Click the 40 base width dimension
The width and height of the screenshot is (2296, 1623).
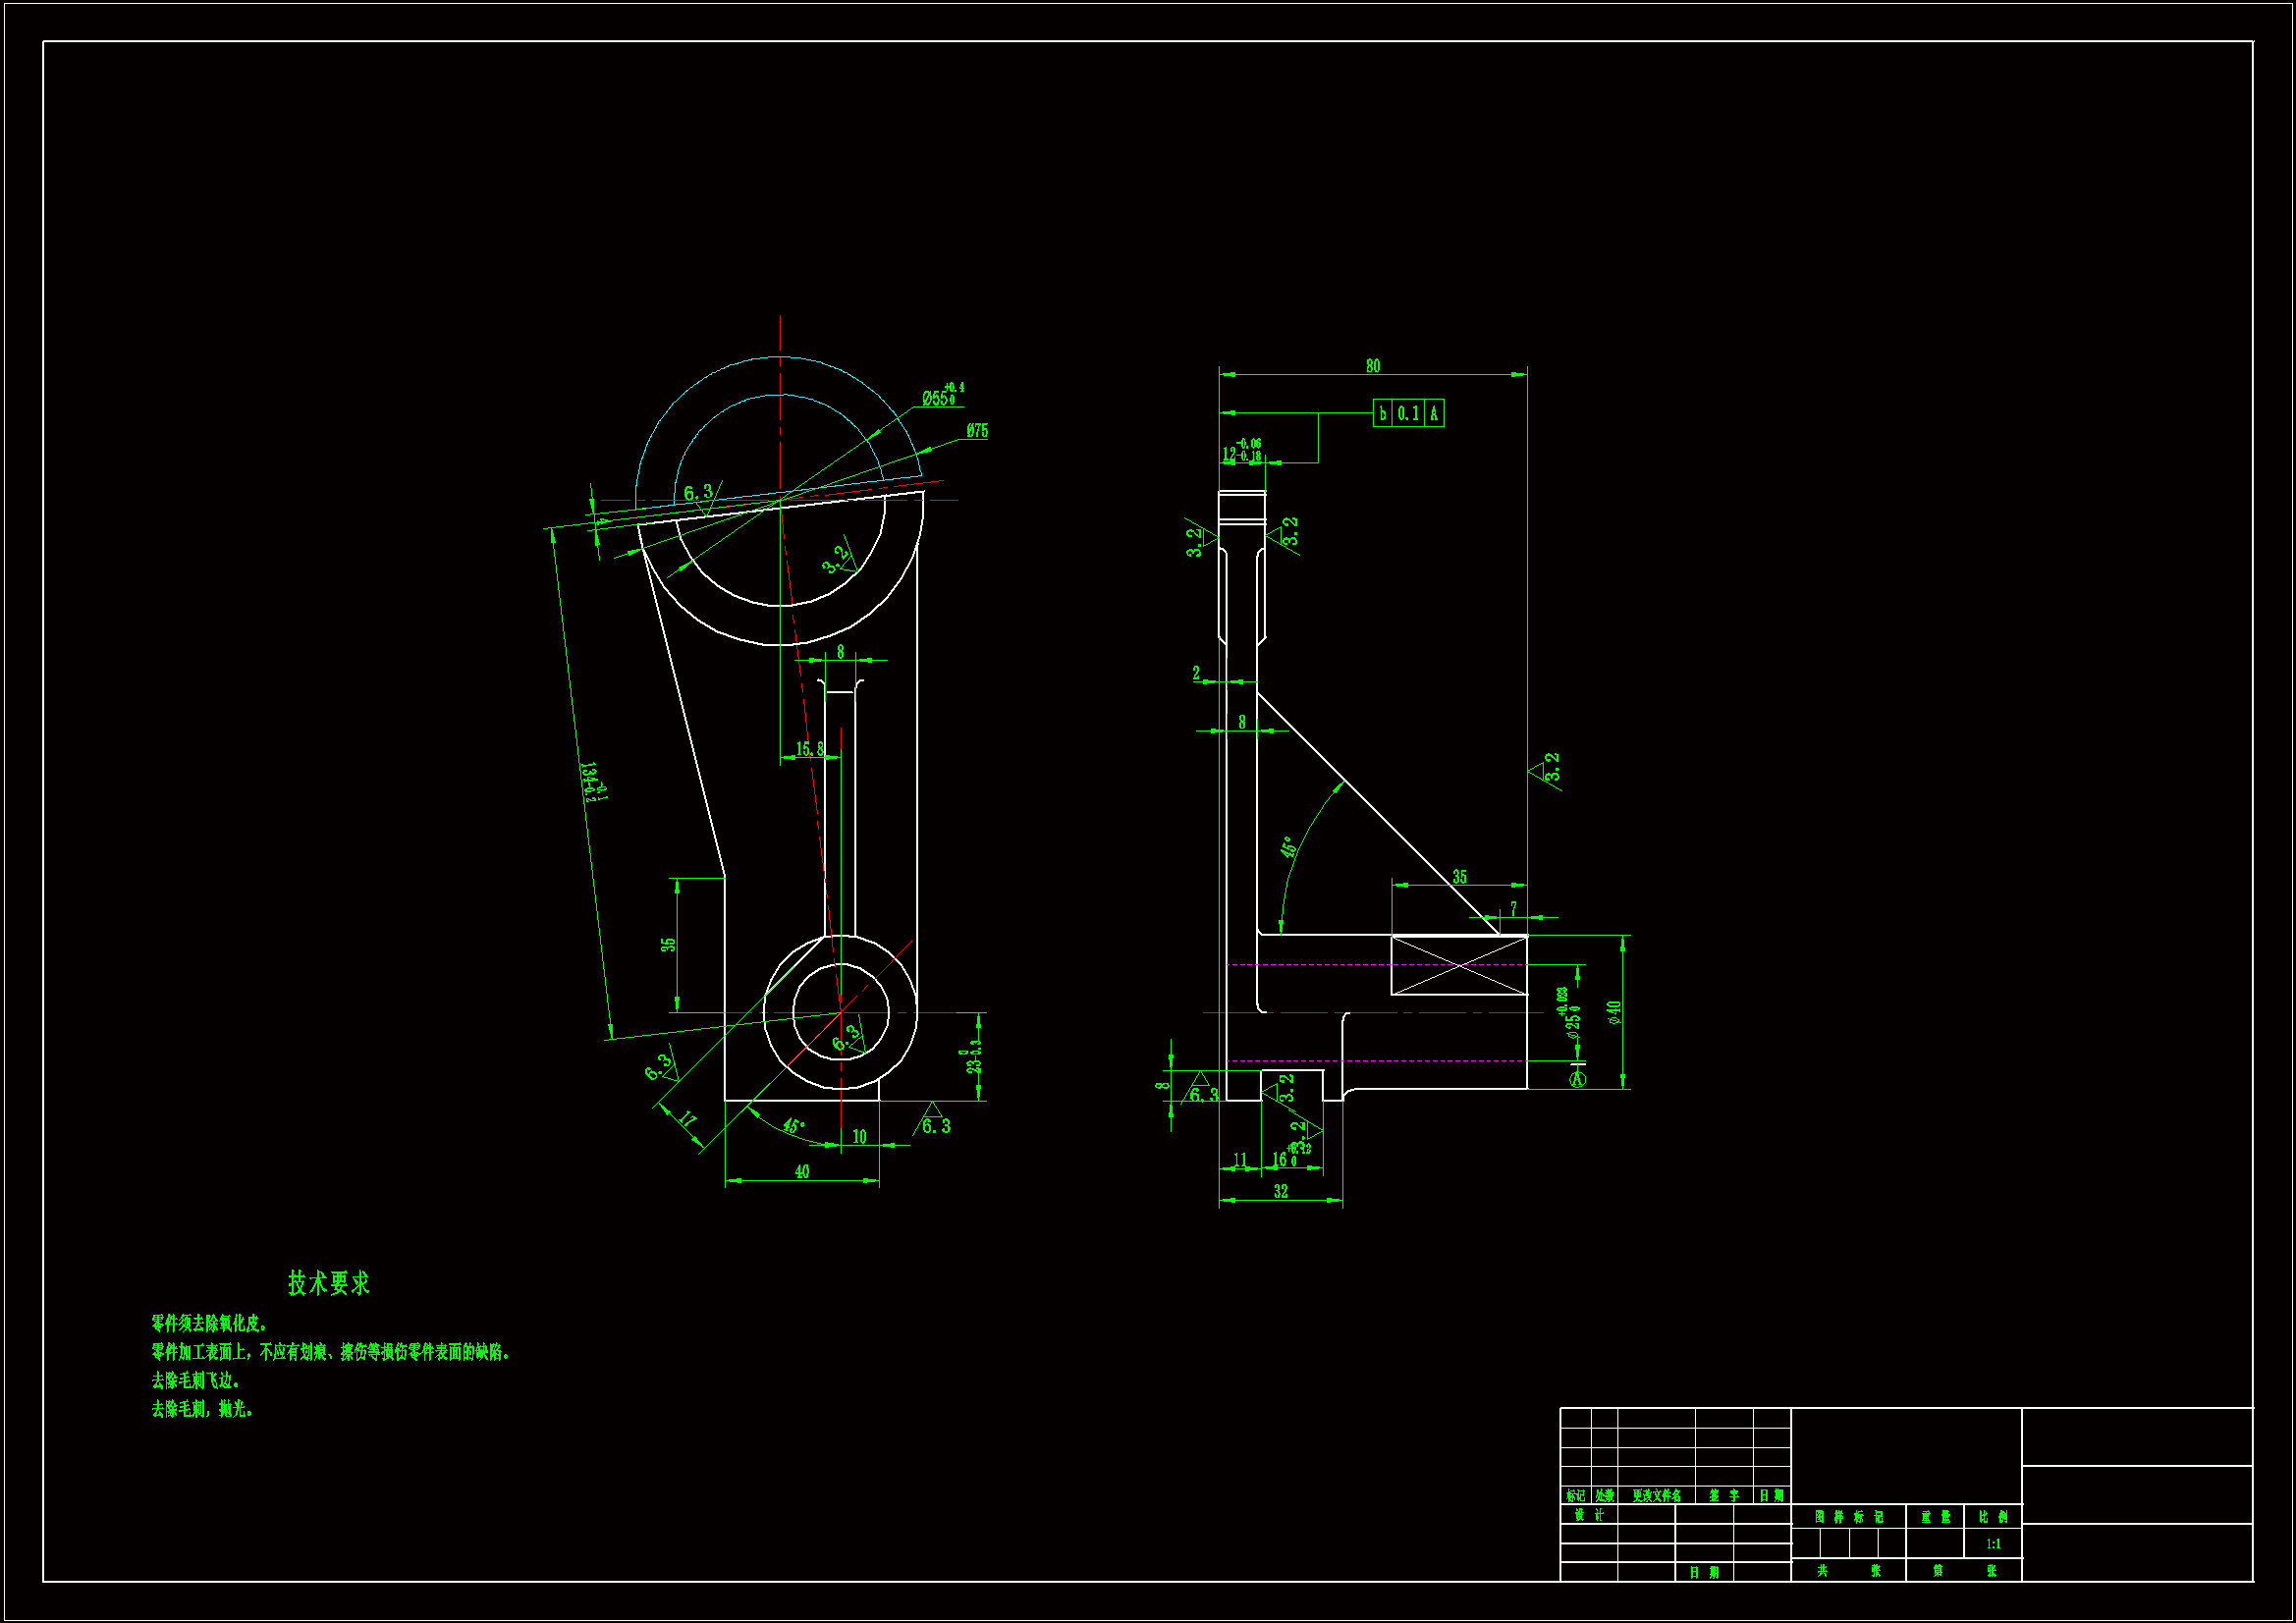coord(802,1171)
